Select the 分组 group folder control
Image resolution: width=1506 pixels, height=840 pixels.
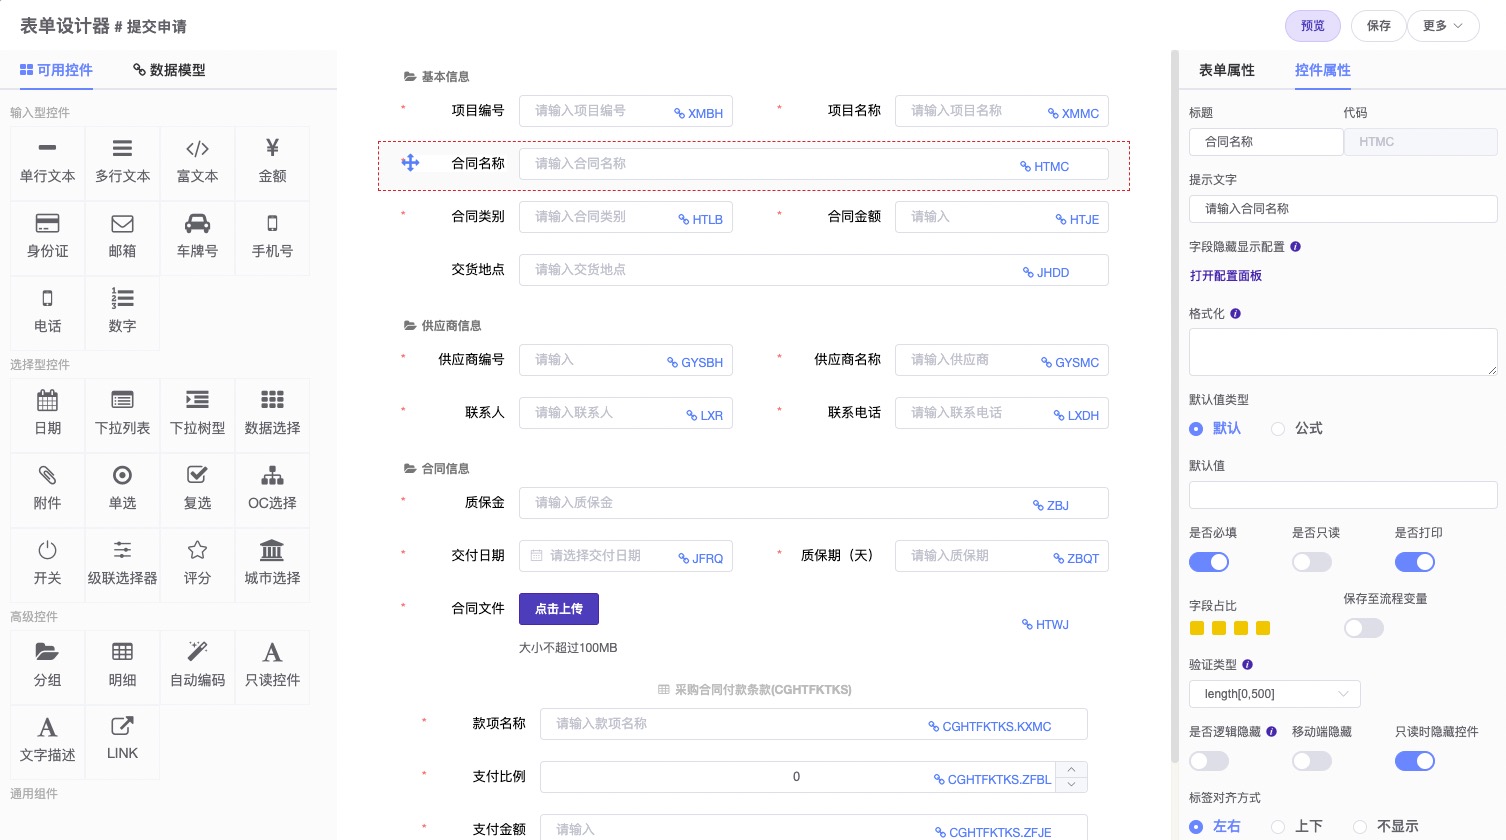pyautogui.click(x=47, y=666)
